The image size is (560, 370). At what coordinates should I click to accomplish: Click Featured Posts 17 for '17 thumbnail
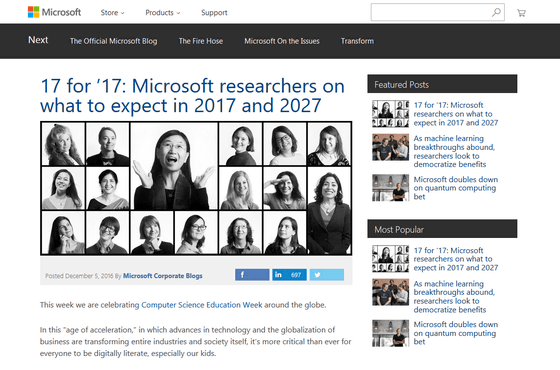click(390, 114)
